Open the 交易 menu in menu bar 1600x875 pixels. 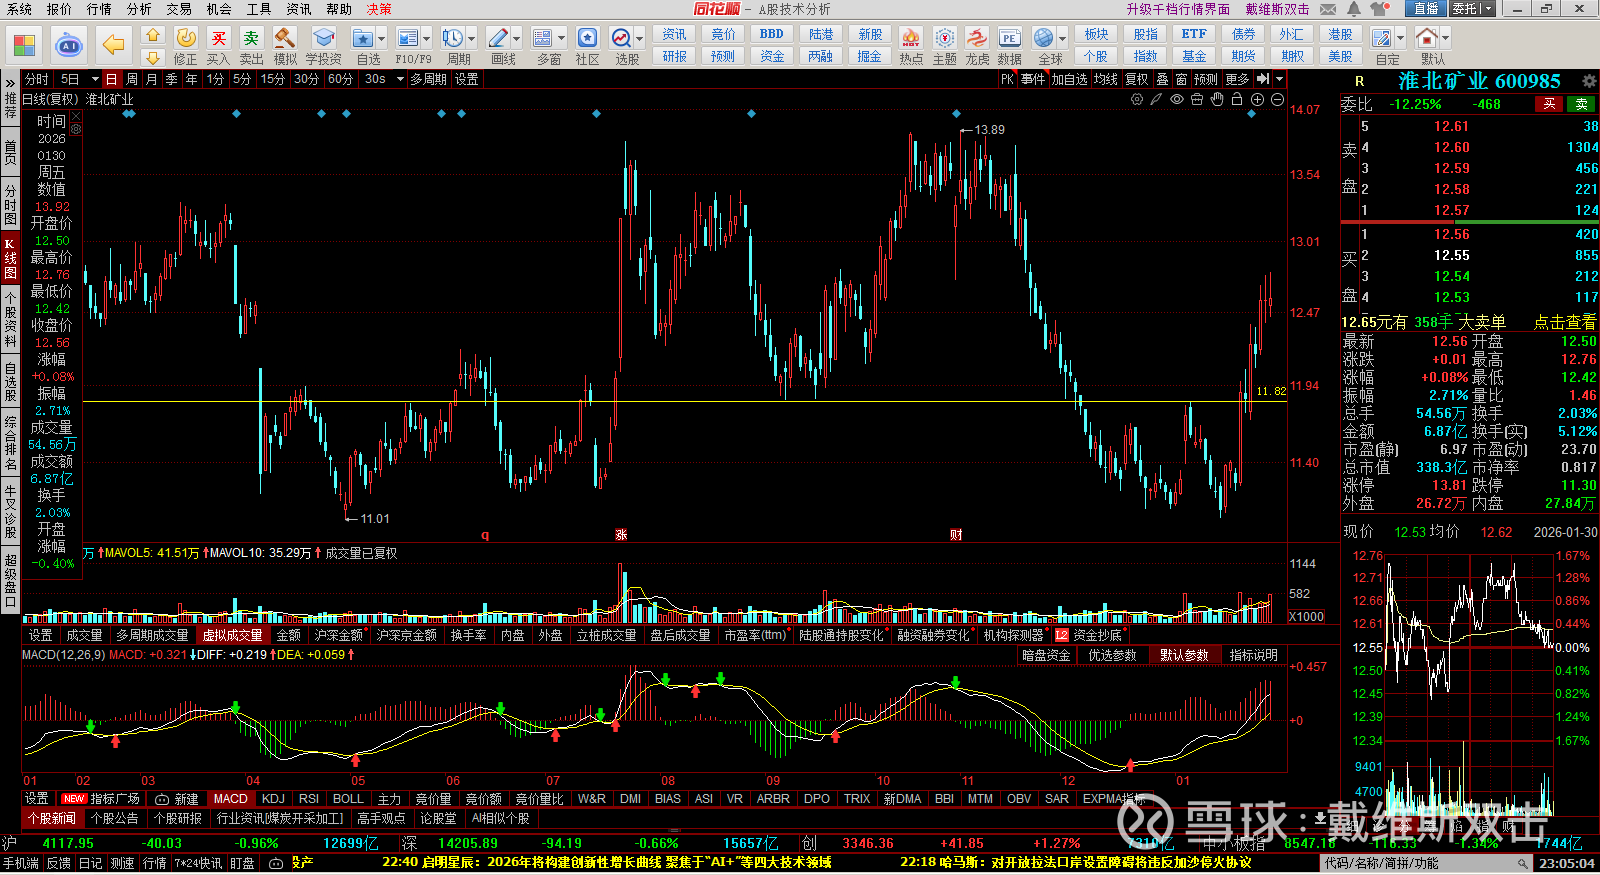[x=179, y=9]
